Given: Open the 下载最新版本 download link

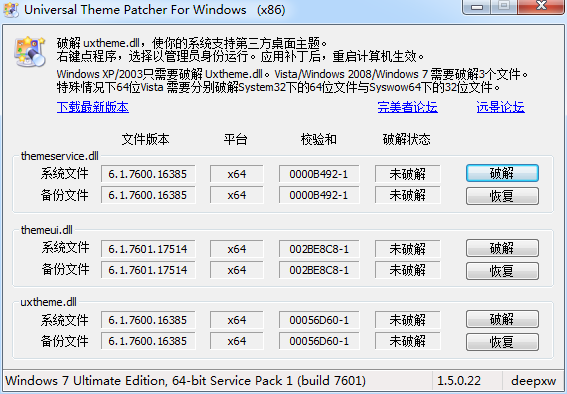Looking at the screenshot, I should pyautogui.click(x=93, y=107).
